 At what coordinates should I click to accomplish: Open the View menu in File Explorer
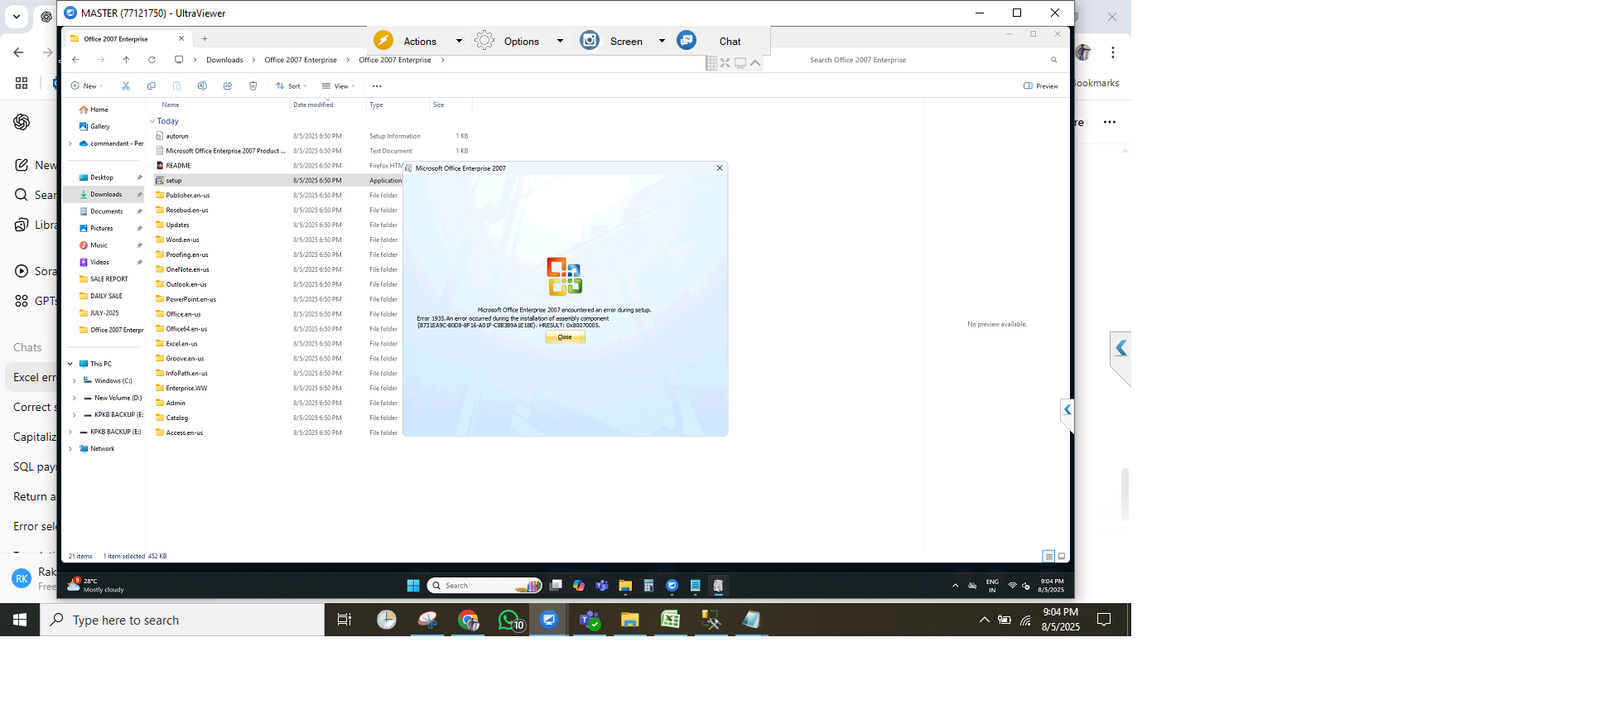[339, 86]
